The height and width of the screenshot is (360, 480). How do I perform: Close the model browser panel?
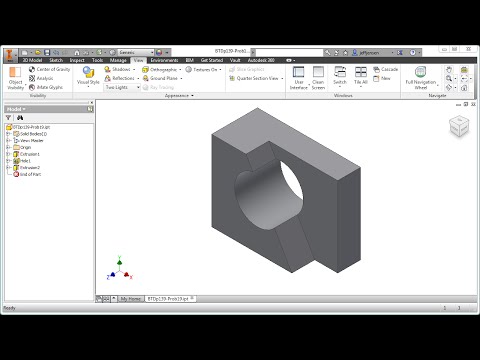tap(92, 103)
